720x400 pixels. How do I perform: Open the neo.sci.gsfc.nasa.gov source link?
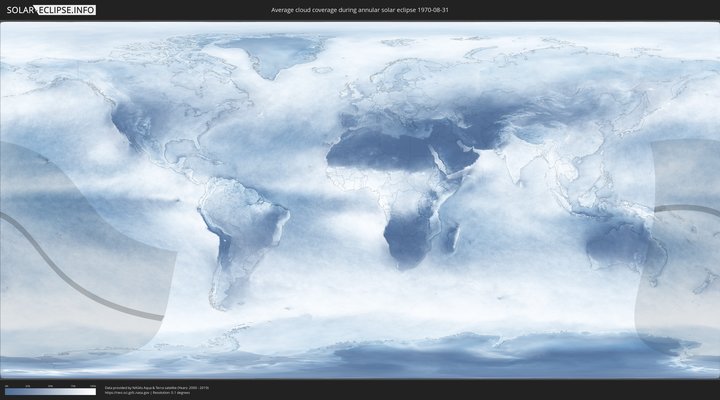click(x=130, y=392)
